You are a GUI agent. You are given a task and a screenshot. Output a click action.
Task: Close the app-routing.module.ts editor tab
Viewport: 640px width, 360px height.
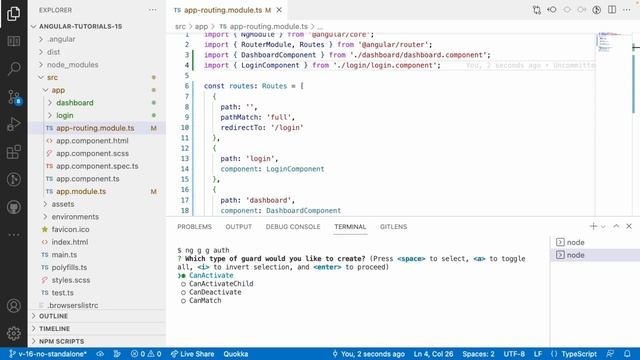[279, 10]
